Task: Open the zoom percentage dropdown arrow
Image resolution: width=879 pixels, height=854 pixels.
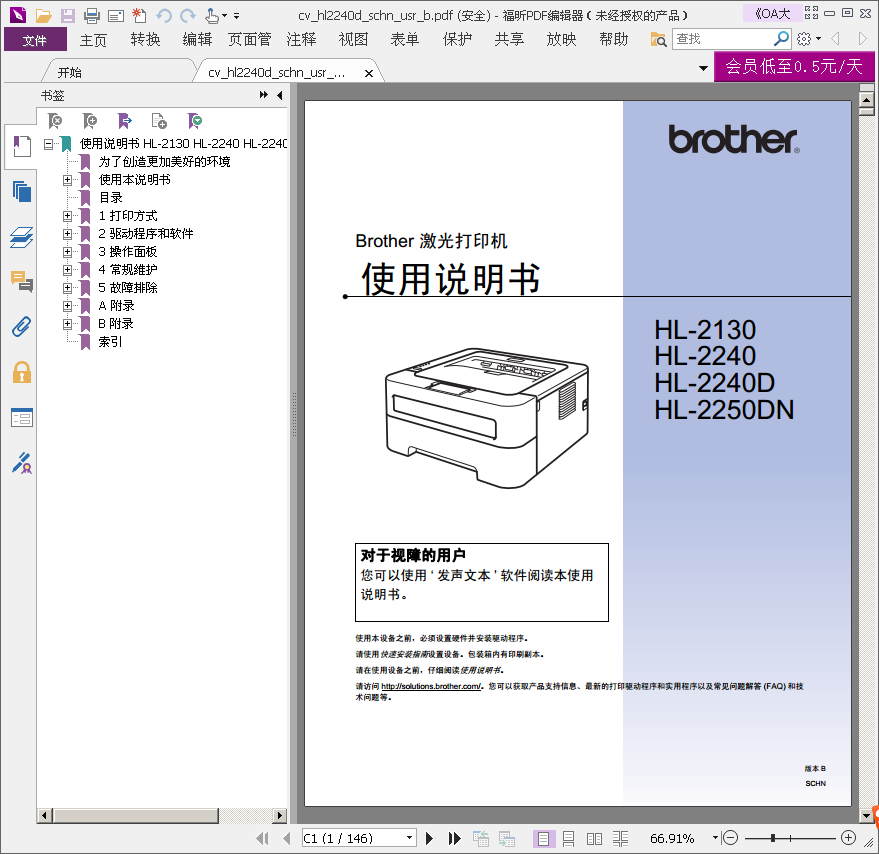Action: click(715, 838)
